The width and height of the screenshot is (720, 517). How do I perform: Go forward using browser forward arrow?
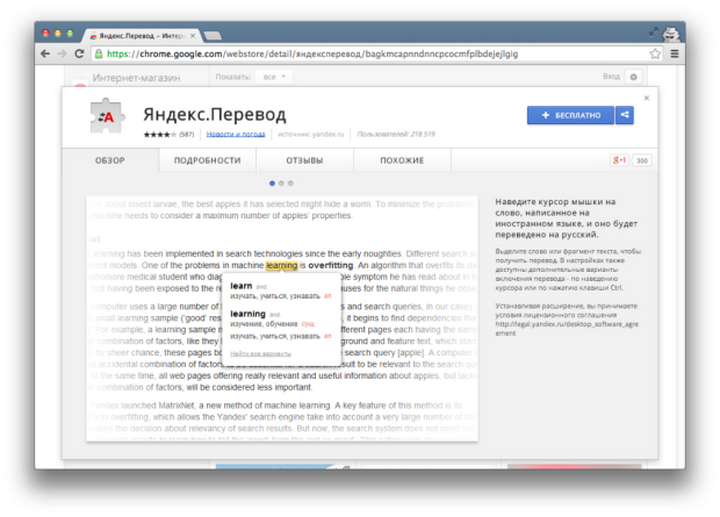point(62,54)
